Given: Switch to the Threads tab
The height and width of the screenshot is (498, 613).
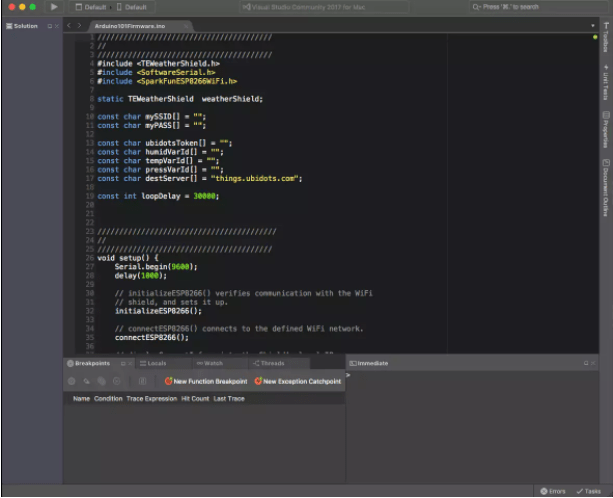Looking at the screenshot, I should pyautogui.click(x=267, y=363).
